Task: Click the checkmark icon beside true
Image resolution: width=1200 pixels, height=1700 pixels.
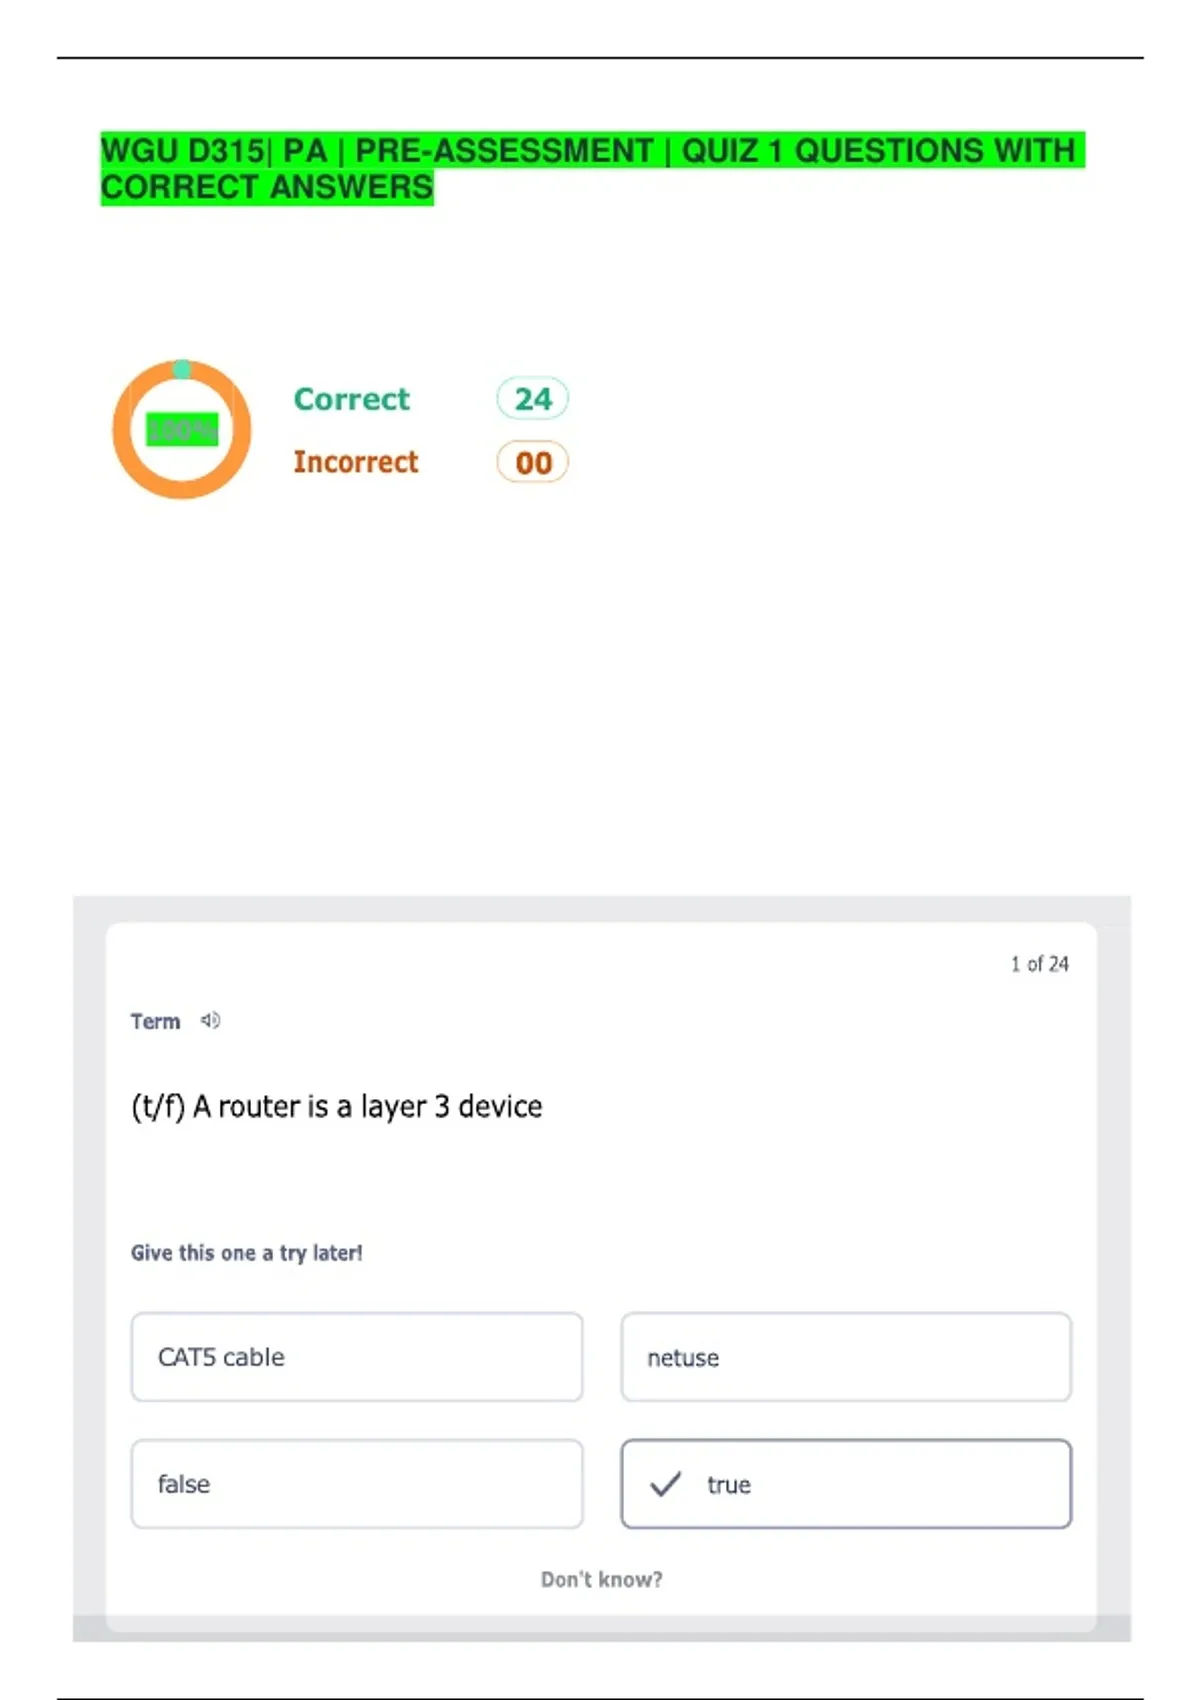Action: pos(665,1484)
